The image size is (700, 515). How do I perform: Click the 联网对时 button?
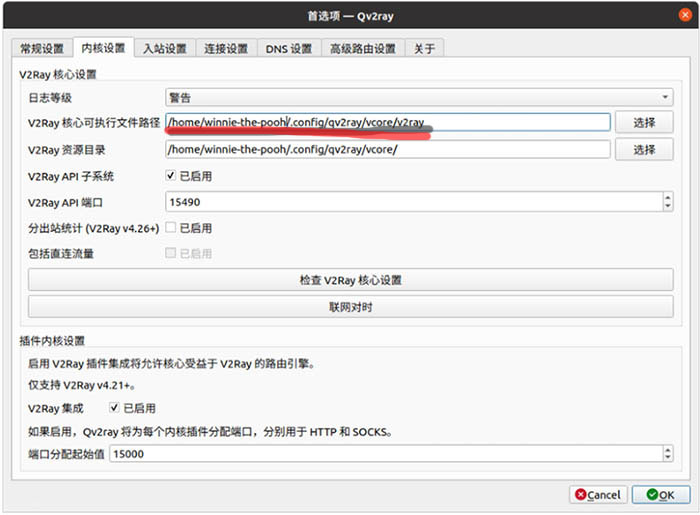point(350,307)
